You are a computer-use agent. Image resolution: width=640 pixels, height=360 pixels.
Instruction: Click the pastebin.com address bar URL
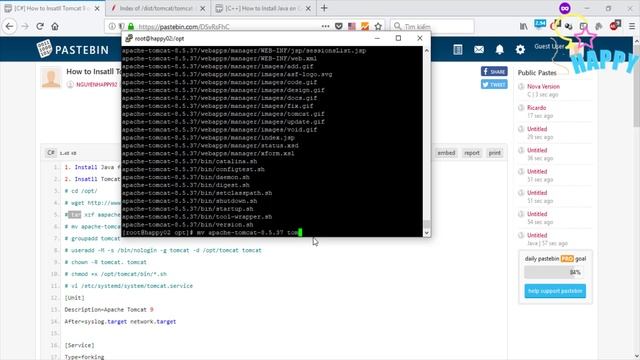[184, 27]
